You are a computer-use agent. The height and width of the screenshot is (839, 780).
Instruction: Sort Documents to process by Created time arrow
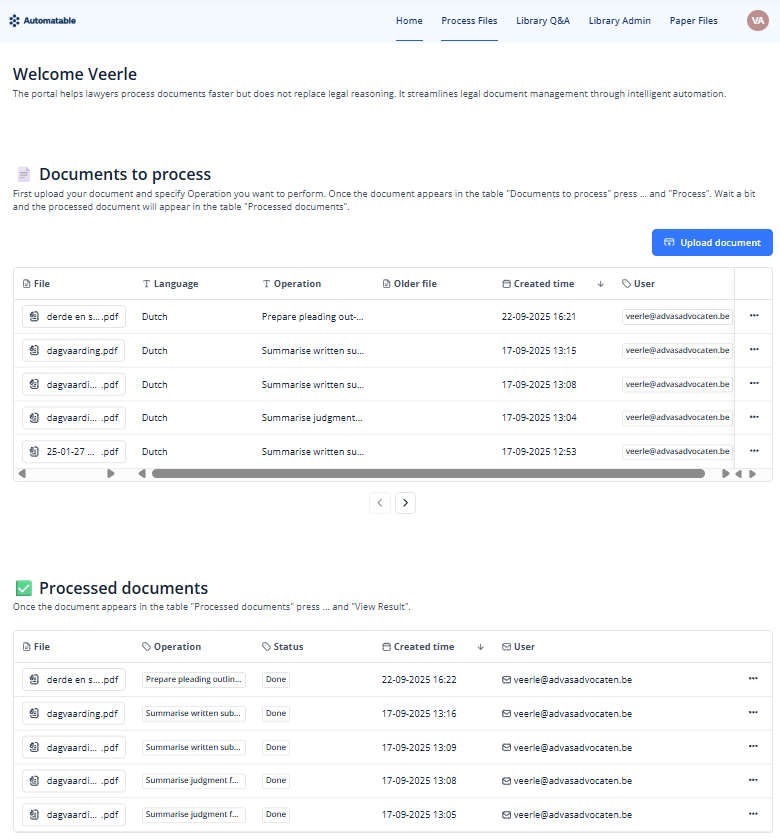[600, 284]
